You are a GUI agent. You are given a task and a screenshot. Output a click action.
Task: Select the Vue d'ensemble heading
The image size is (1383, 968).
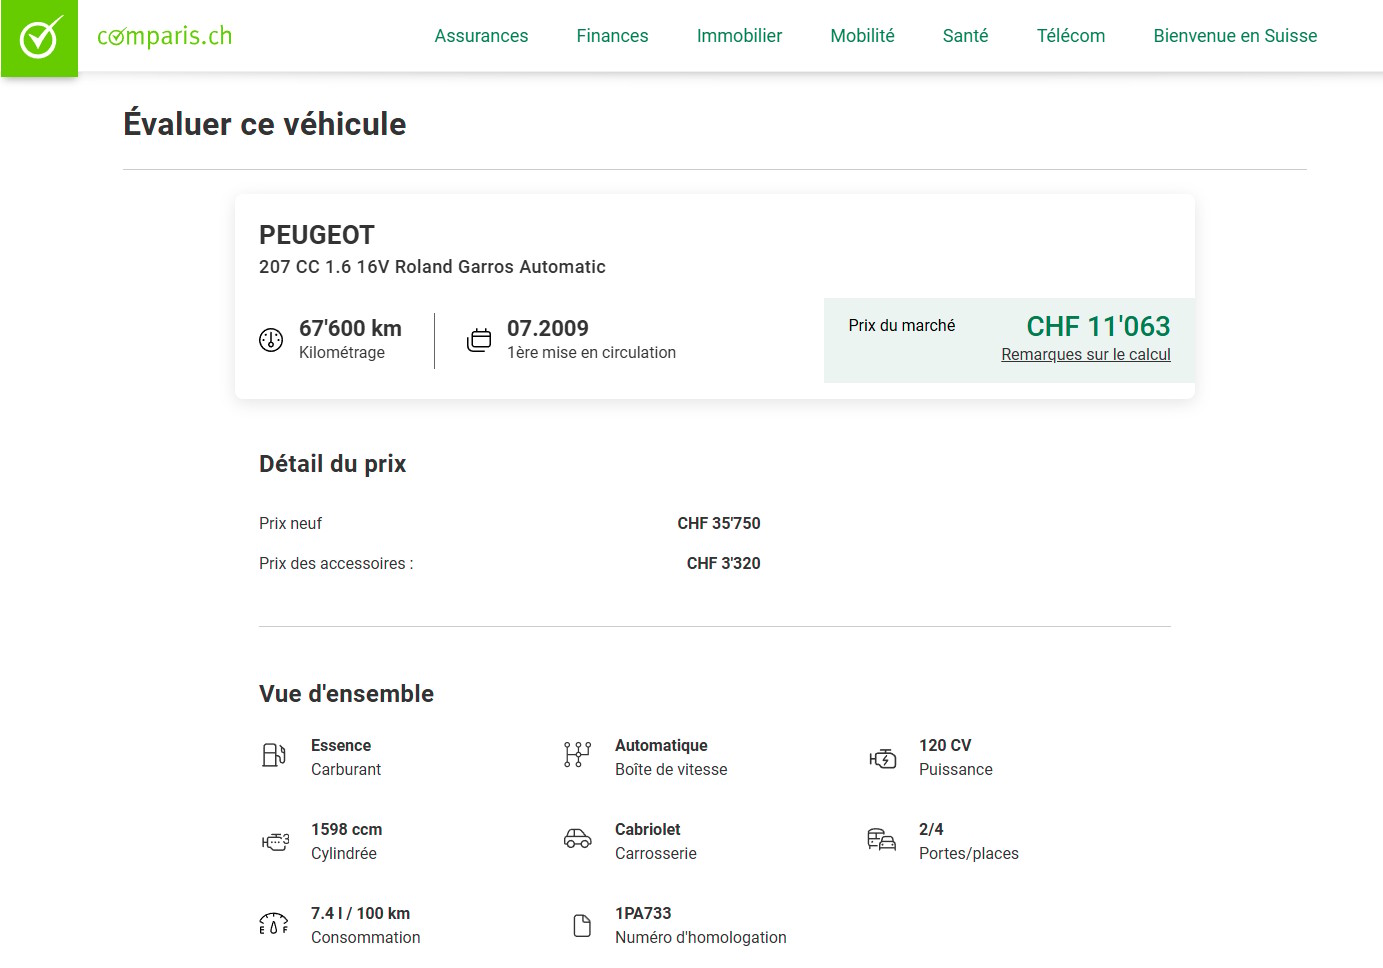point(346,694)
